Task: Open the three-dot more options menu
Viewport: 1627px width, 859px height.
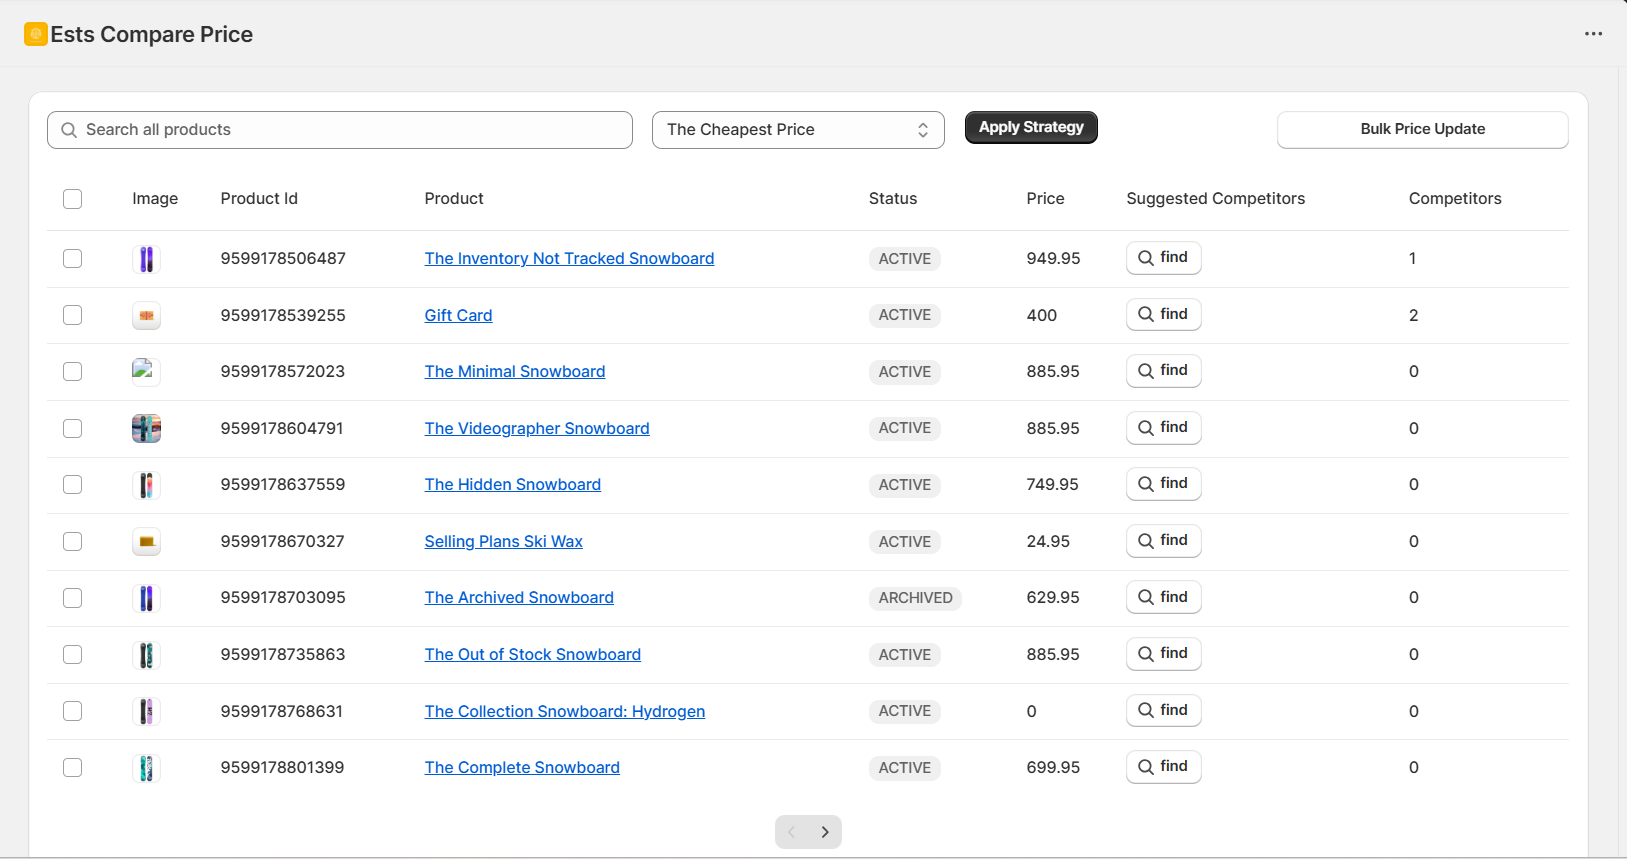Action: (1593, 34)
